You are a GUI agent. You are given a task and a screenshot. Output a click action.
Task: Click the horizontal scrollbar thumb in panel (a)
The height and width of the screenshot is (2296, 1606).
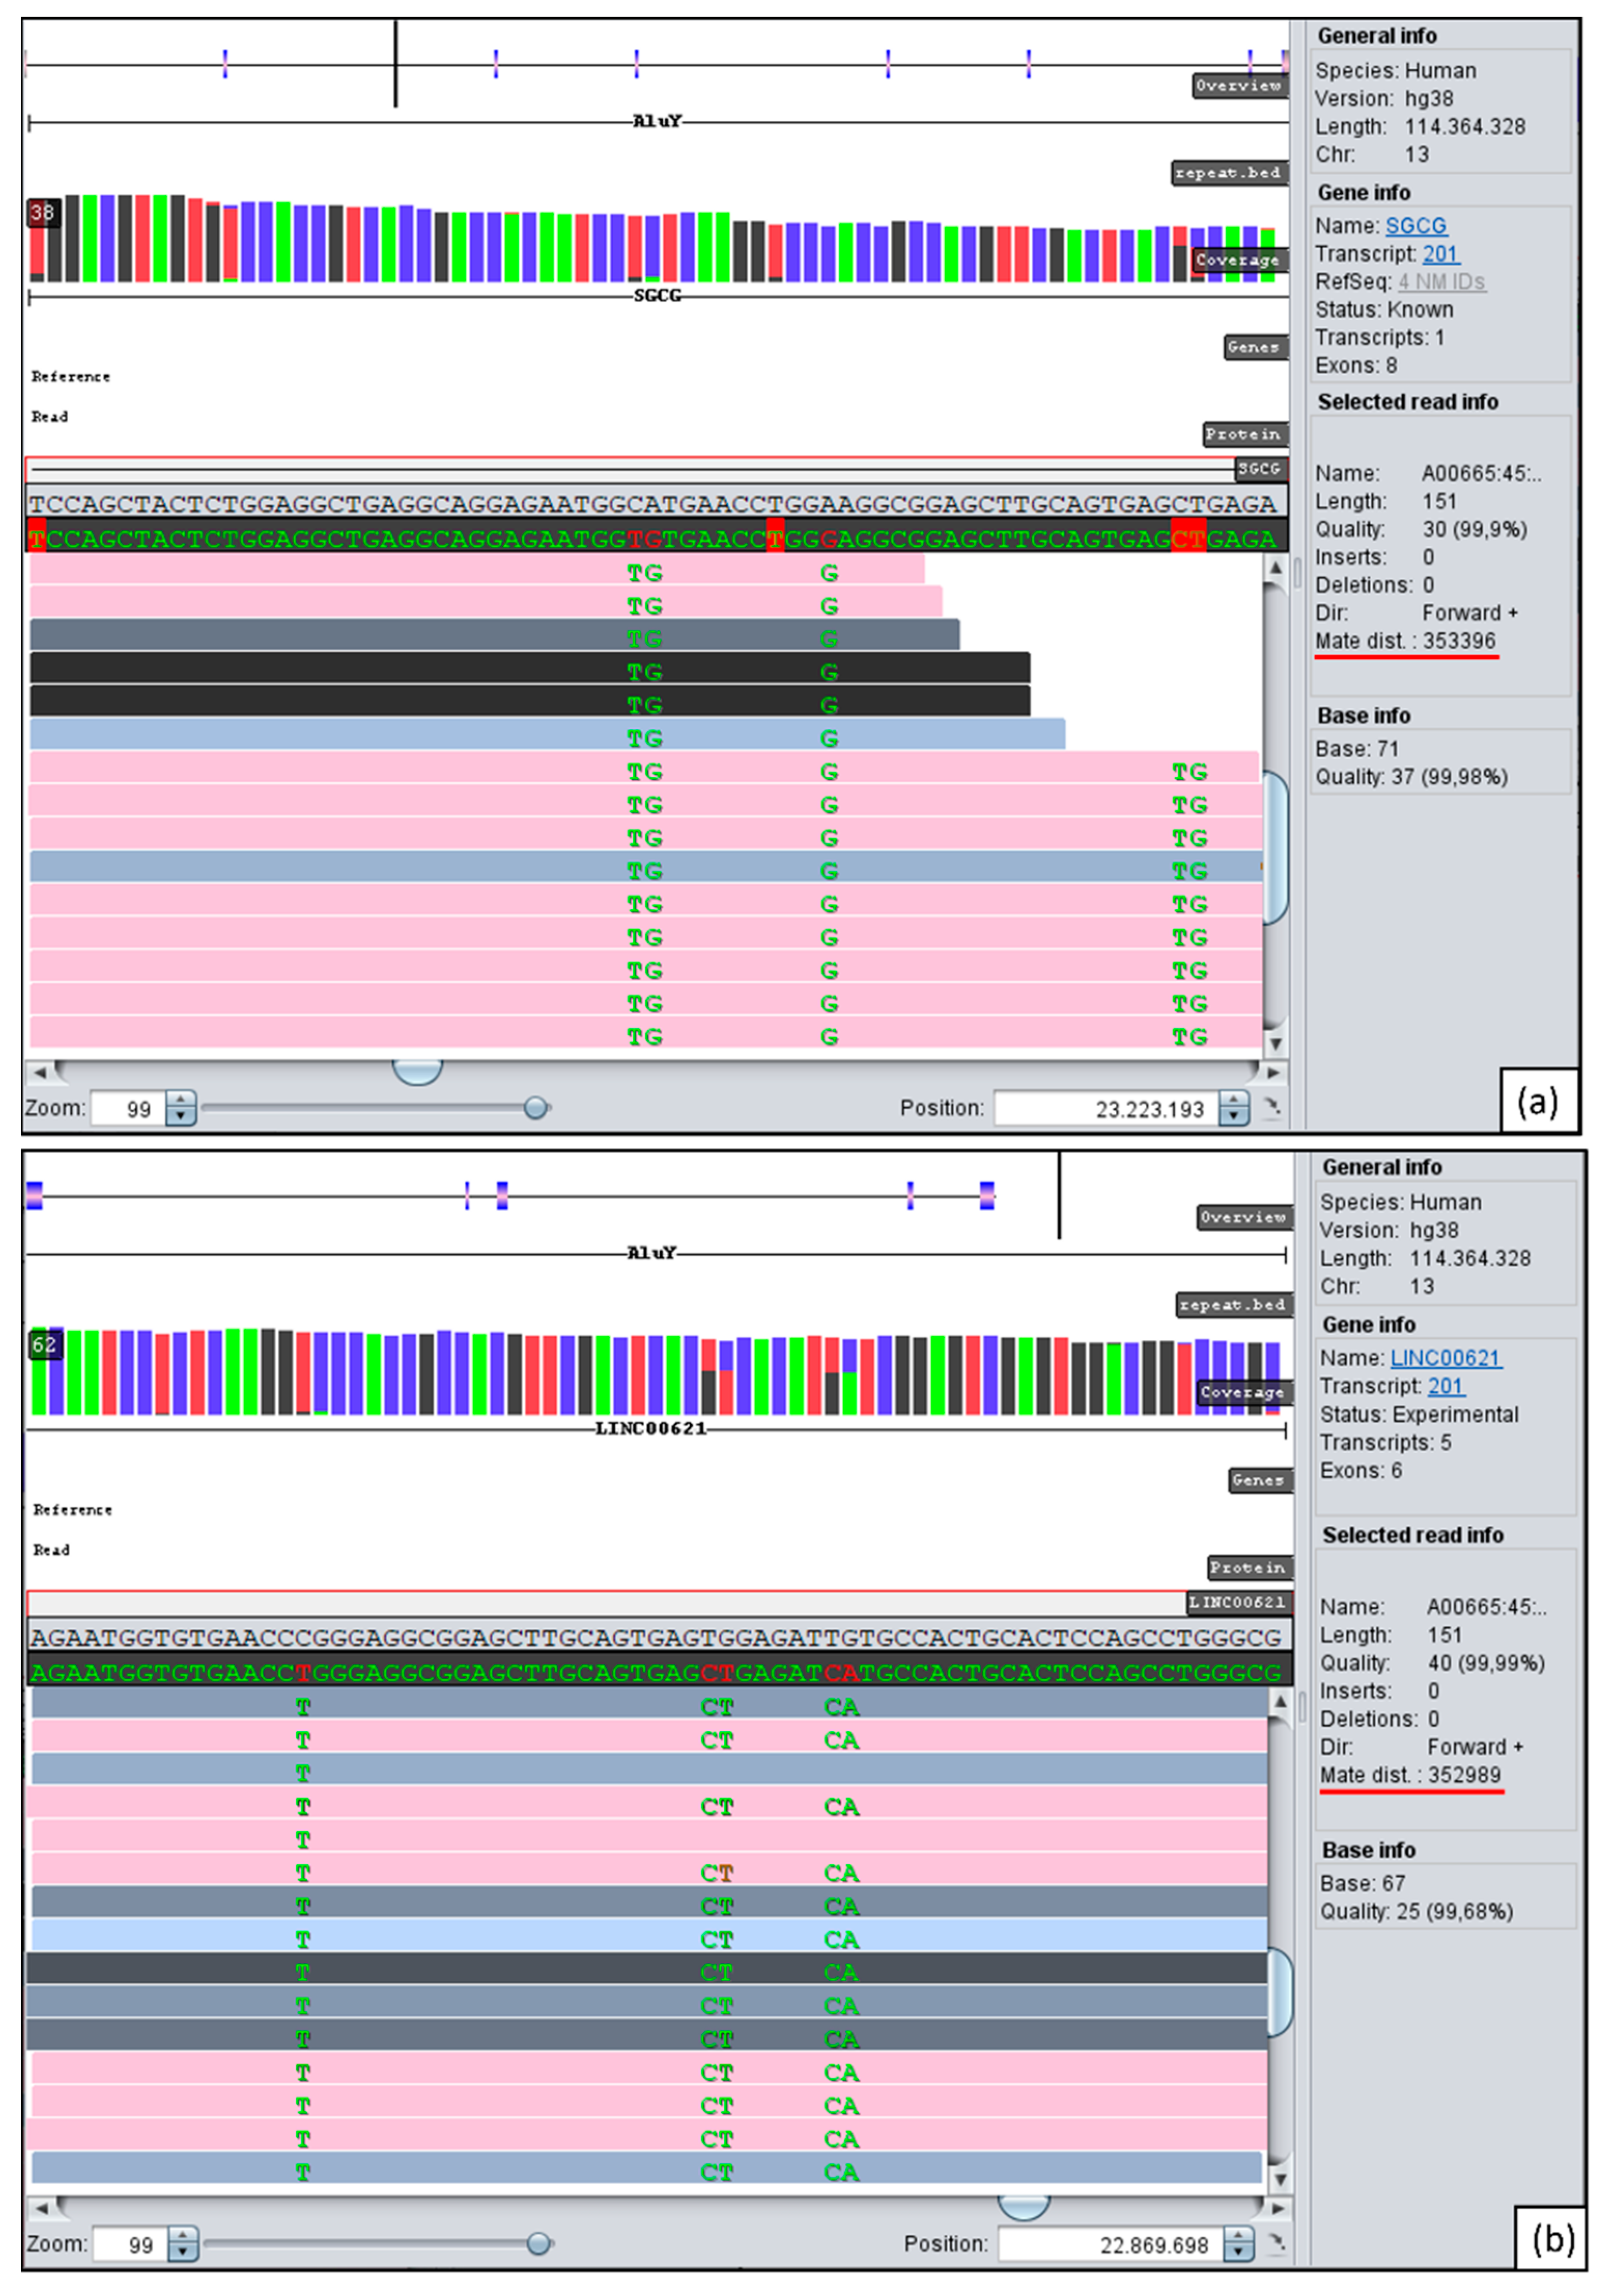[x=417, y=1072]
